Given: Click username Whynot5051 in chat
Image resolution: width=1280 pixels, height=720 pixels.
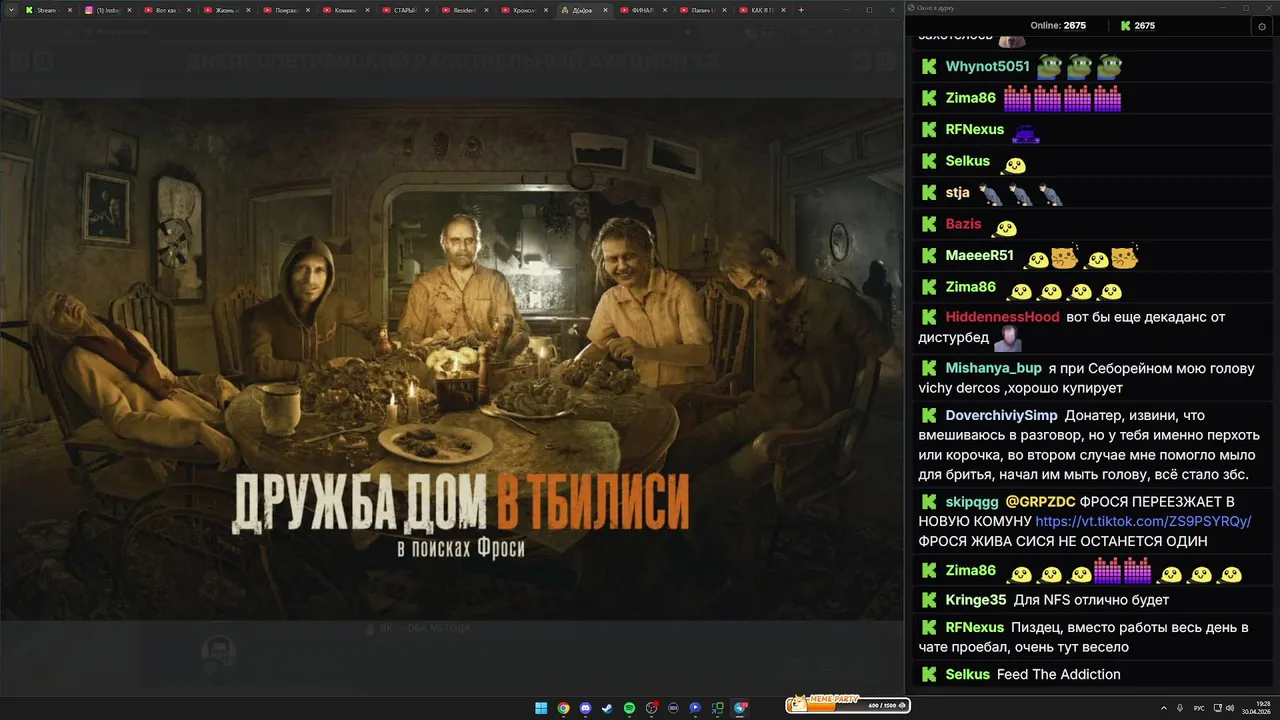Looking at the screenshot, I should coord(987,67).
